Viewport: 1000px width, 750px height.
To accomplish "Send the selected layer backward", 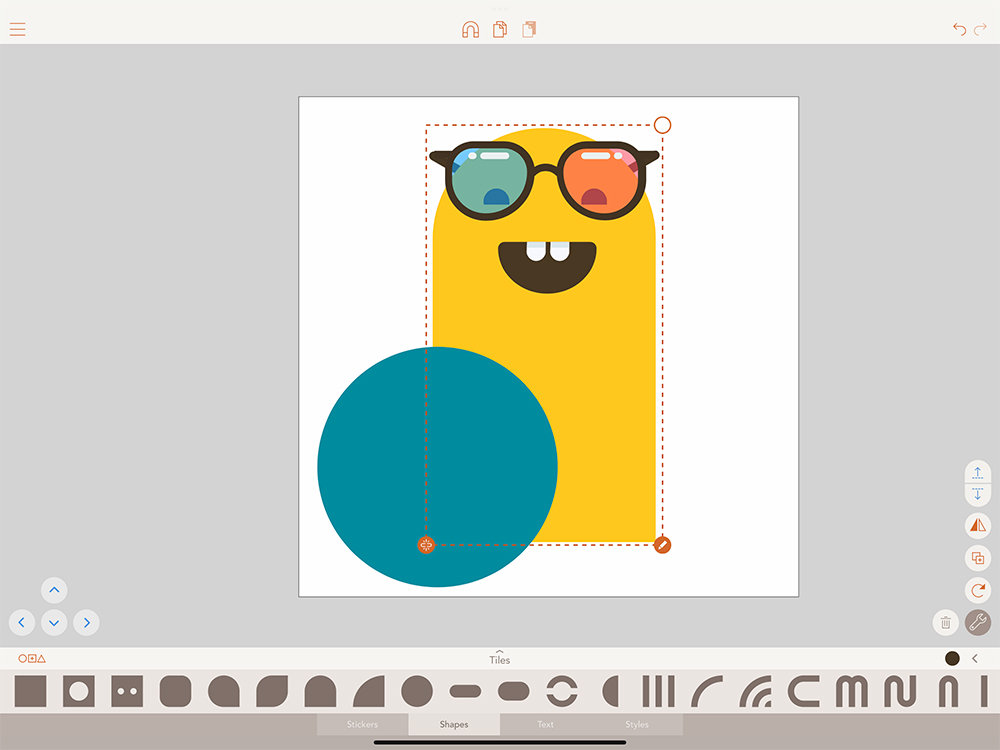I will click(x=978, y=495).
